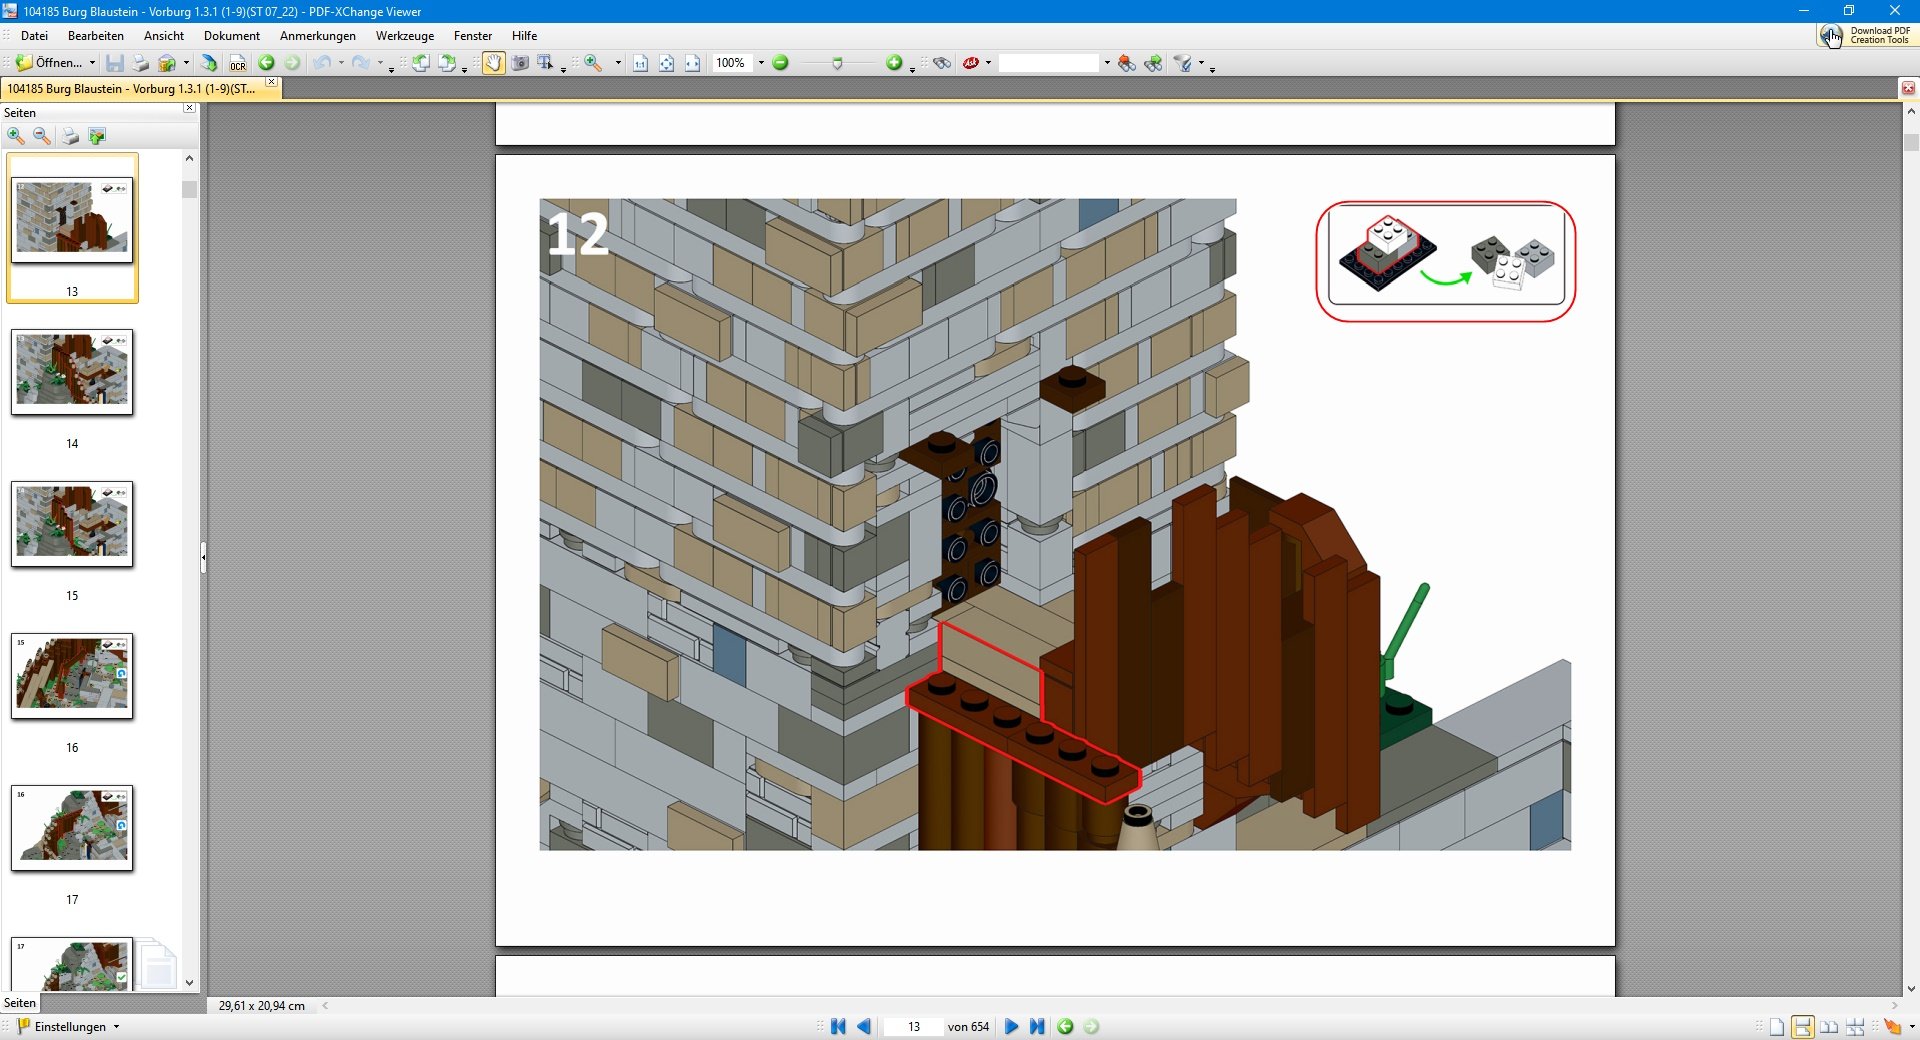Click the zoom slider handle
The image size is (1920, 1040).
pos(838,63)
